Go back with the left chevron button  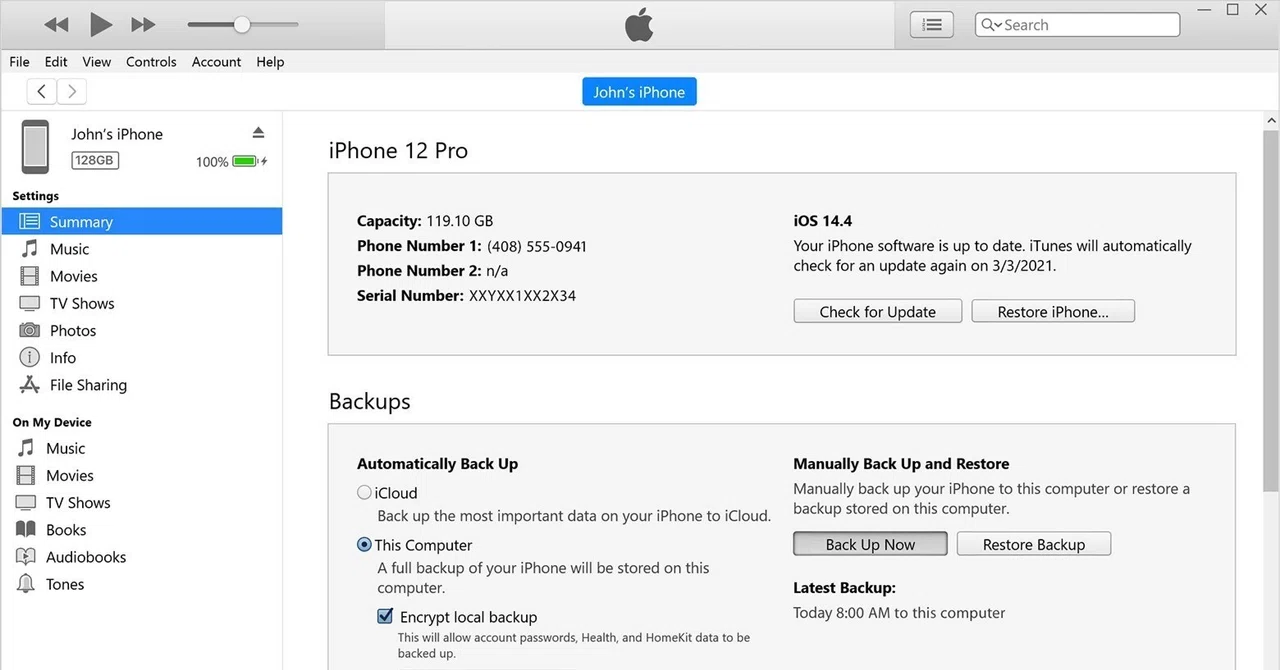click(42, 92)
